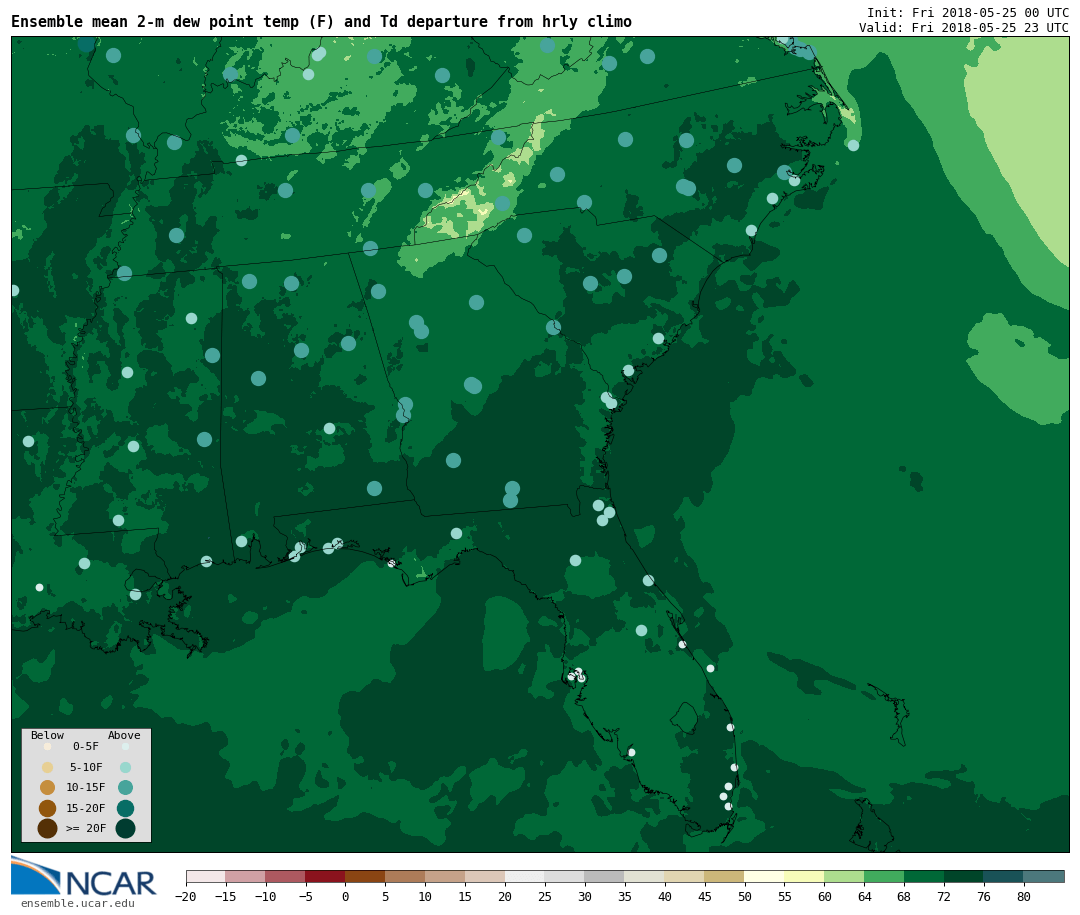Click the '10-15F' legend label
Viewport: 1080px width, 915px height.
pyautogui.click(x=86, y=788)
